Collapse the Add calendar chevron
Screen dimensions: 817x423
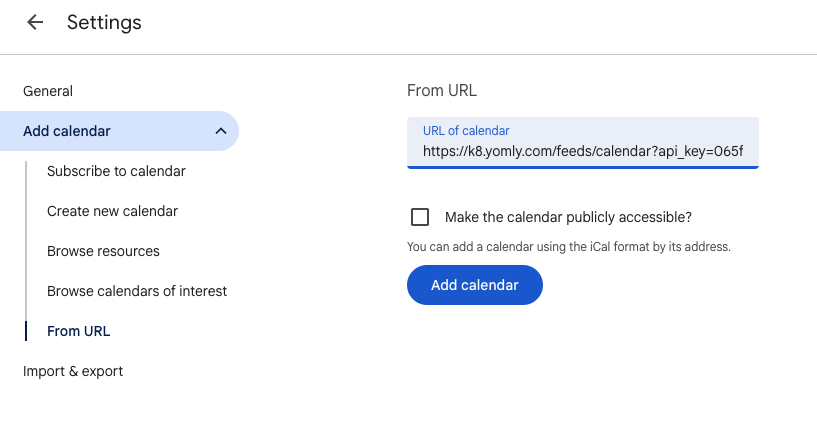tap(220, 131)
